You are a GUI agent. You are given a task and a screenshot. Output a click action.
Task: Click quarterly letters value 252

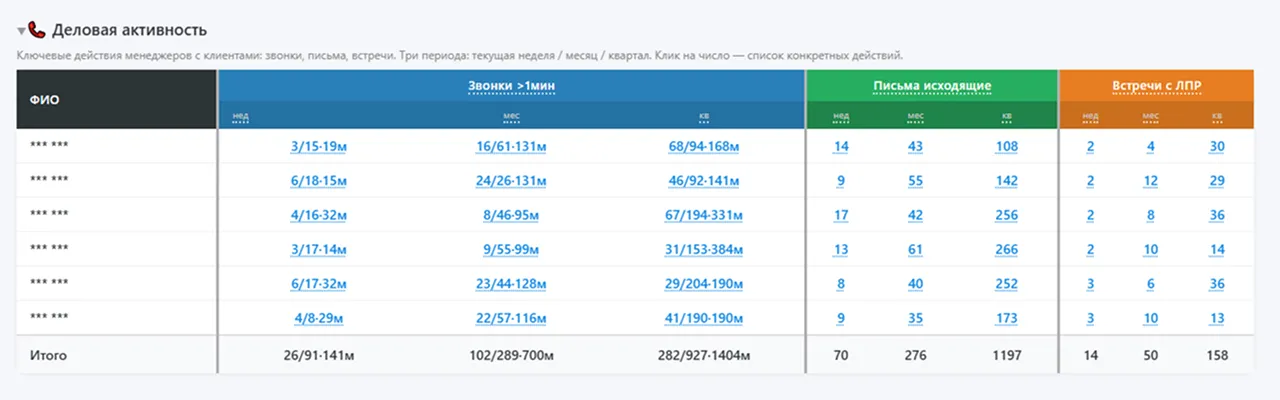pyautogui.click(x=1006, y=284)
